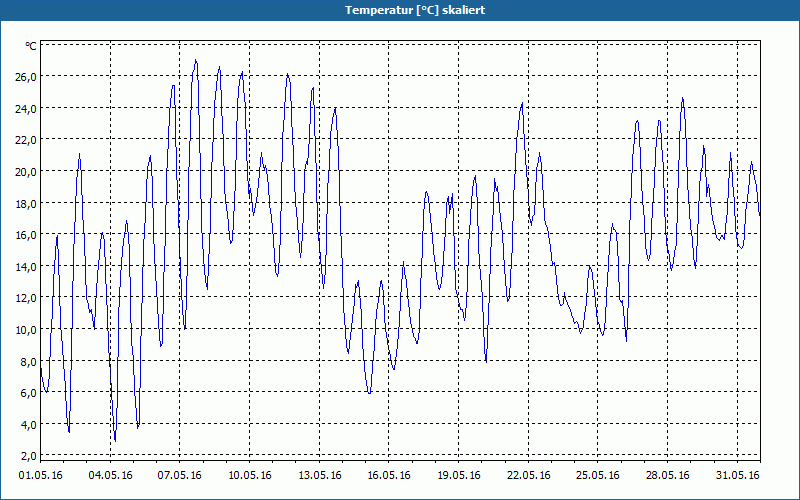Click the 04.05.16 date label
The image size is (800, 500).
click(x=110, y=476)
